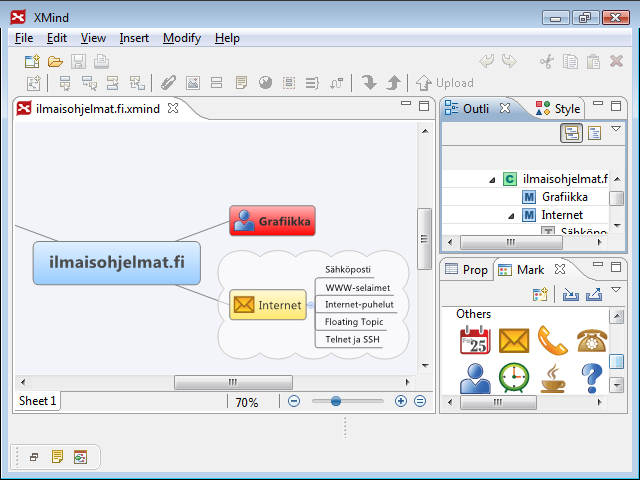Open the Modify menu
Viewport: 640px width, 480px height.
coord(182,38)
